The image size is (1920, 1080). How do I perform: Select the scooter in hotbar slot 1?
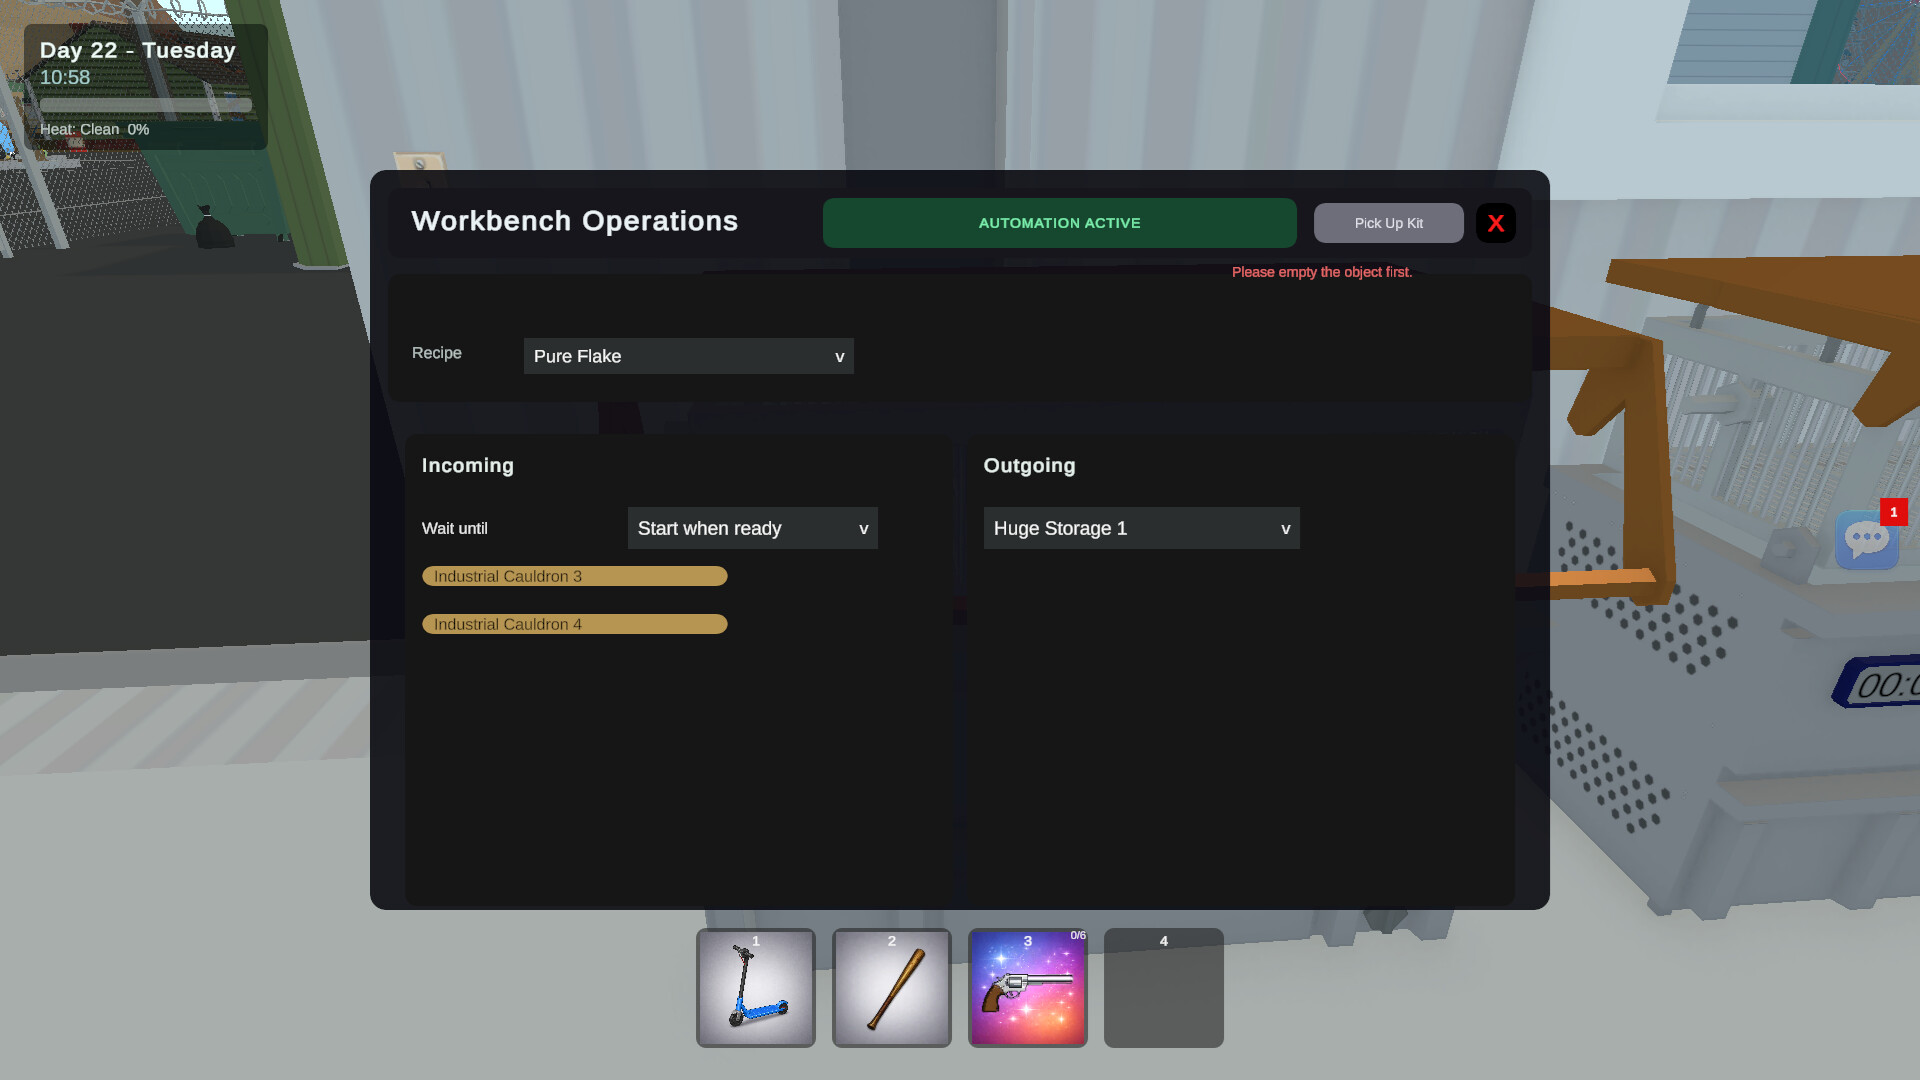click(x=756, y=988)
